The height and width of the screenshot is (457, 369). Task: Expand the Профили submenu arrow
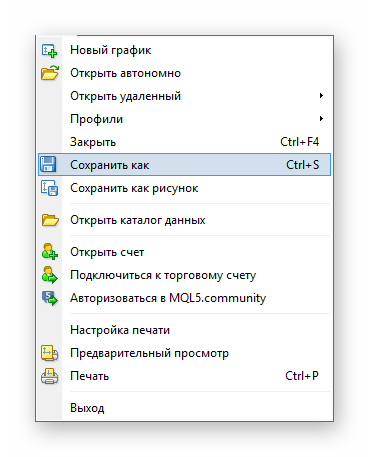[x=321, y=119]
